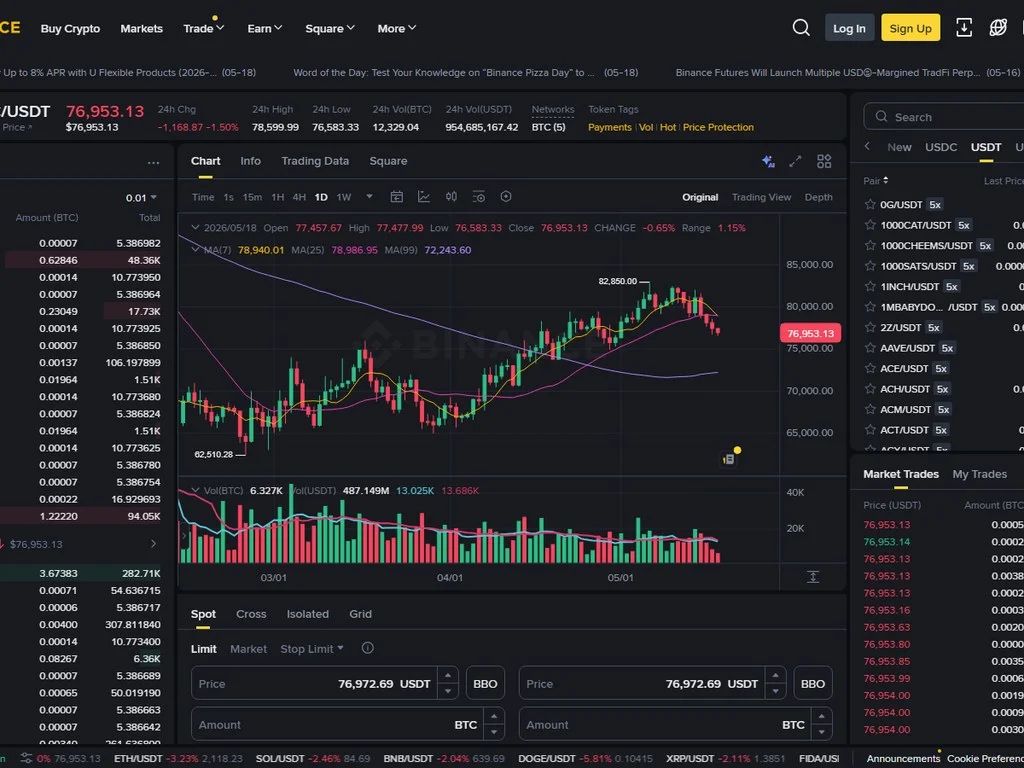Click the download app icon in header
Image resolution: width=1024 pixels, height=768 pixels.
pos(964,28)
